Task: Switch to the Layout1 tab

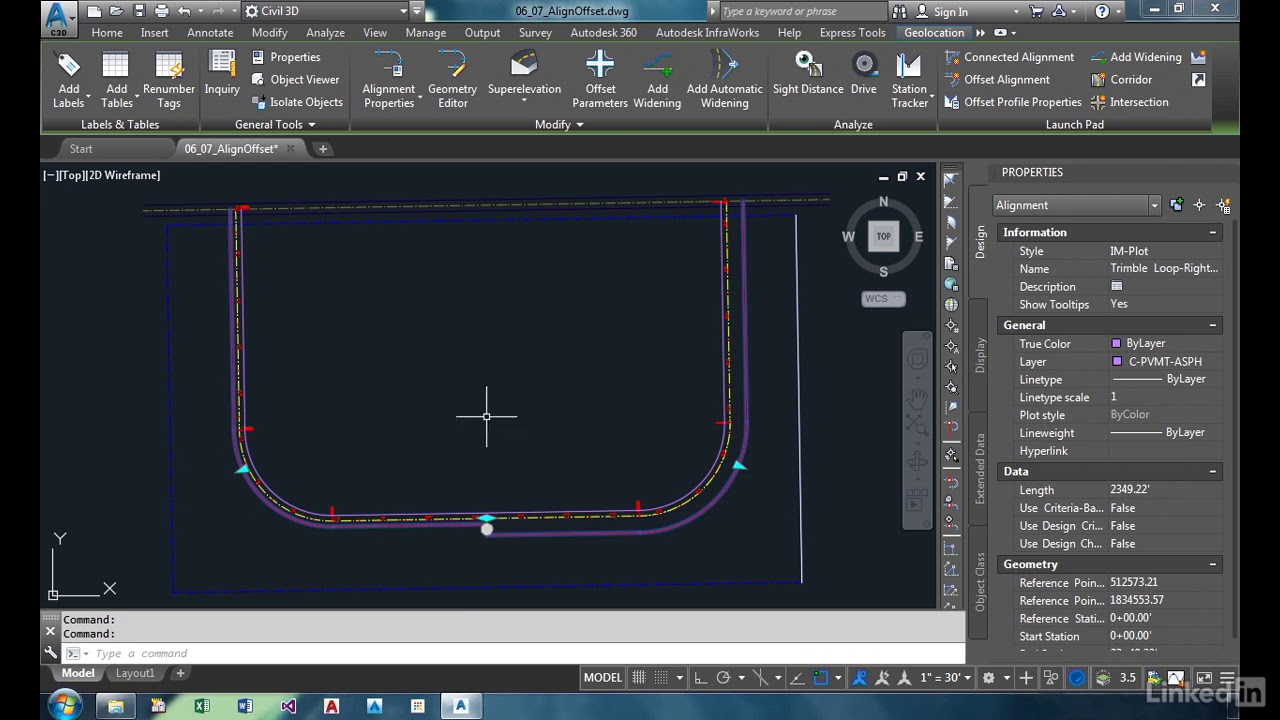Action: (x=135, y=673)
